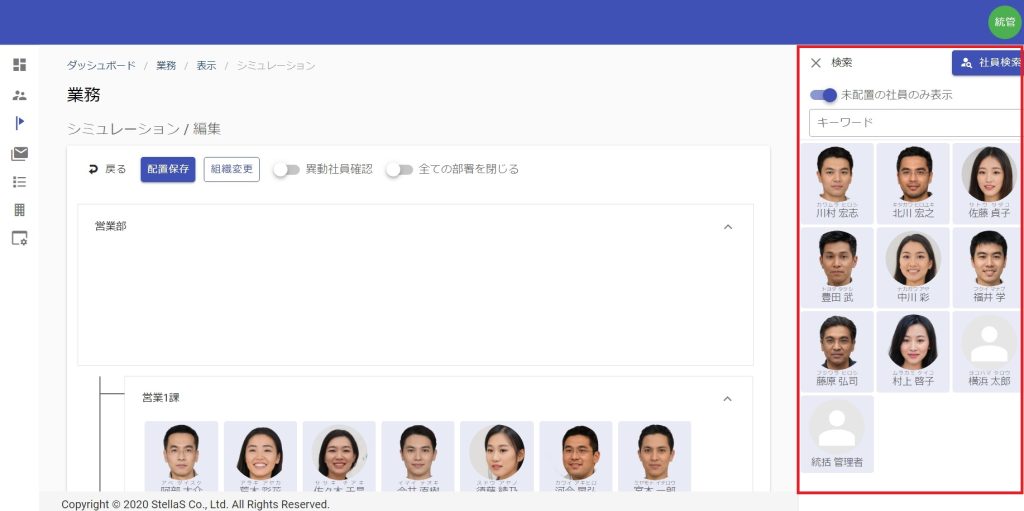Screen dimensions: 1024x511
Task: Select the 川村 宏志 employee card
Action: [x=836, y=183]
